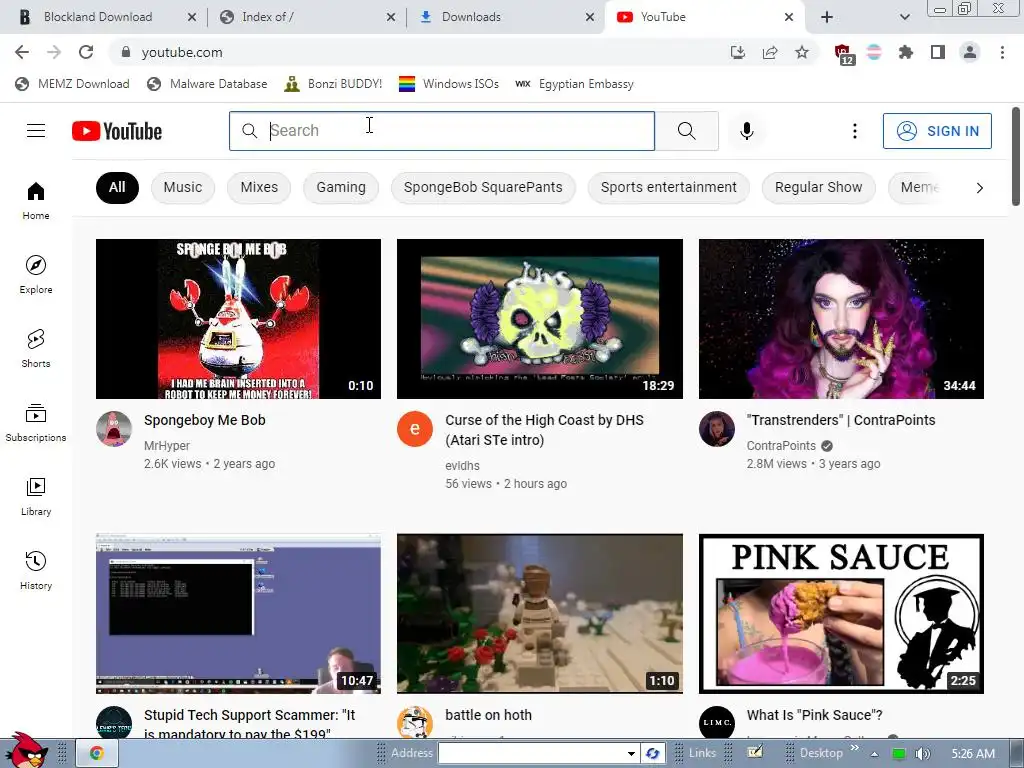Select the Regular Show filter chip
The width and height of the screenshot is (1024, 768).
pos(818,187)
